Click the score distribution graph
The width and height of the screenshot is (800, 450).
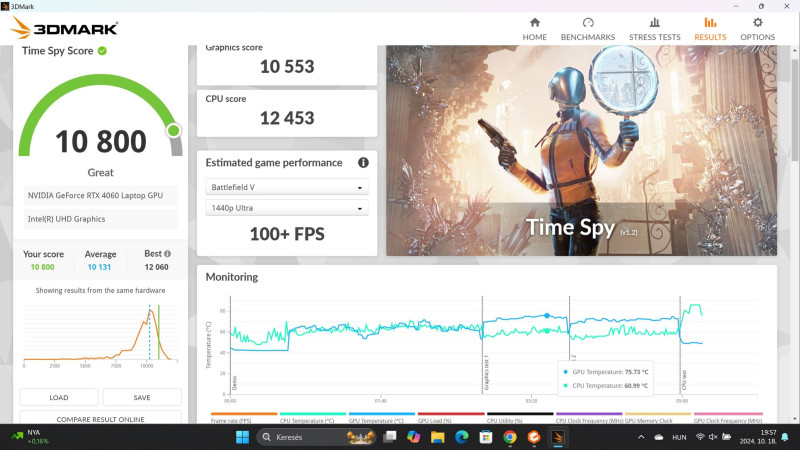pyautogui.click(x=101, y=334)
